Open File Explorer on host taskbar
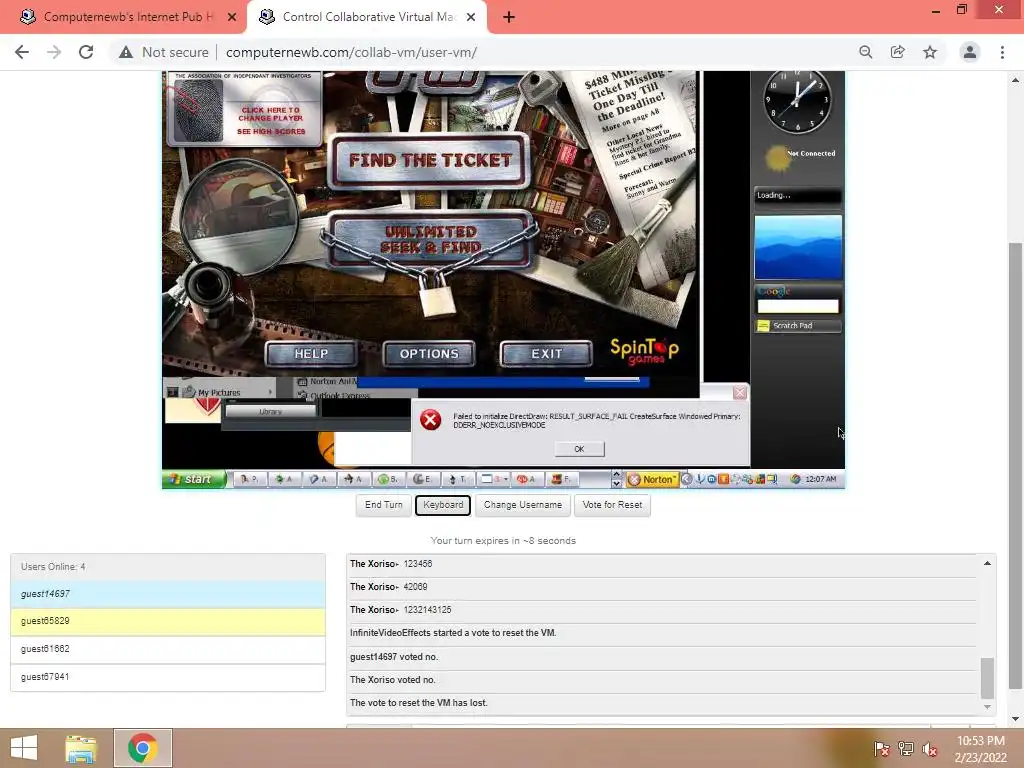The image size is (1024, 768). pos(81,748)
